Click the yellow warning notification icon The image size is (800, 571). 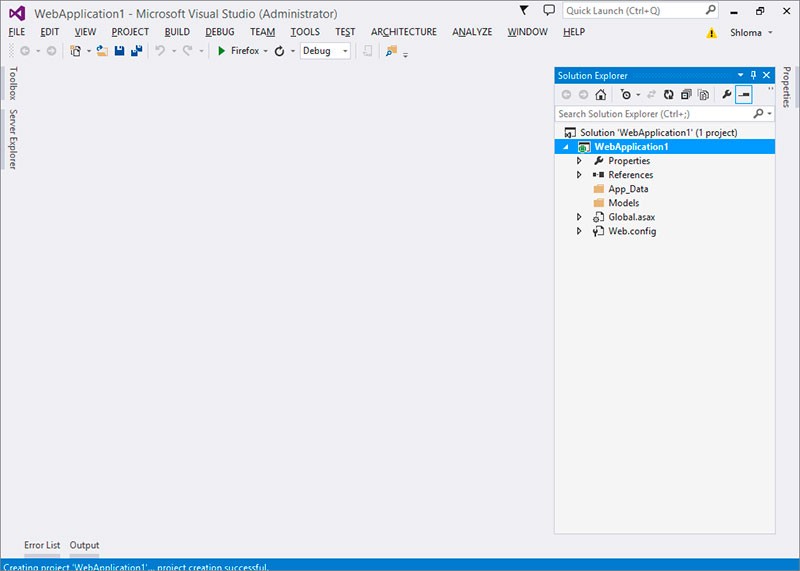[x=711, y=33]
